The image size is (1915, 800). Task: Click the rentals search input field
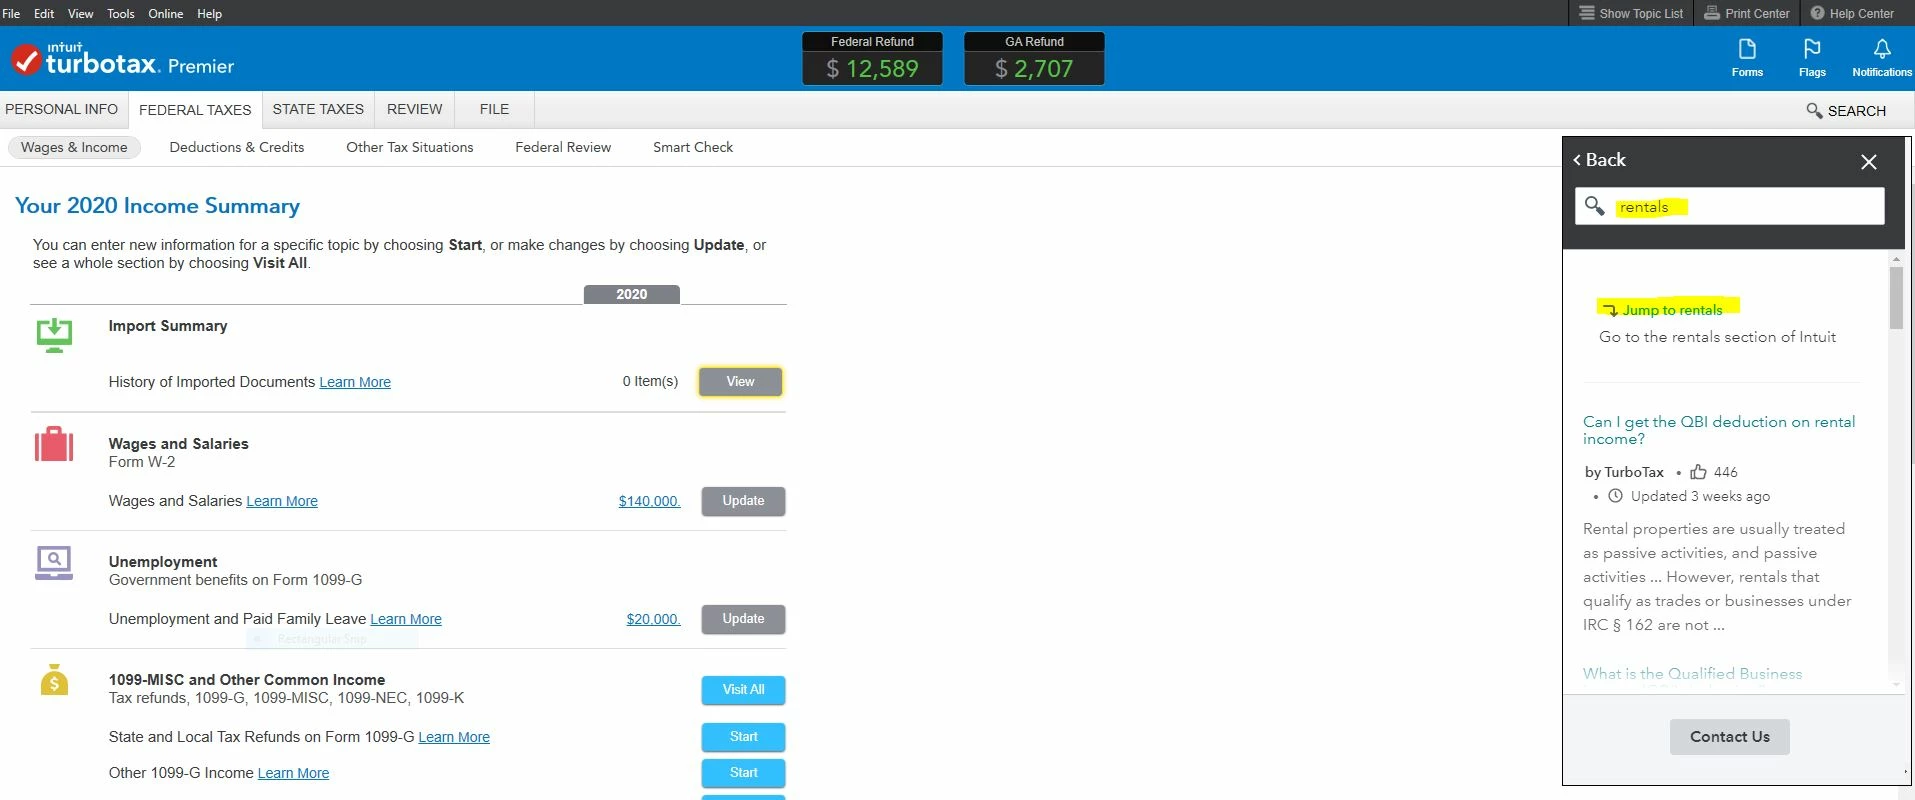1730,206
